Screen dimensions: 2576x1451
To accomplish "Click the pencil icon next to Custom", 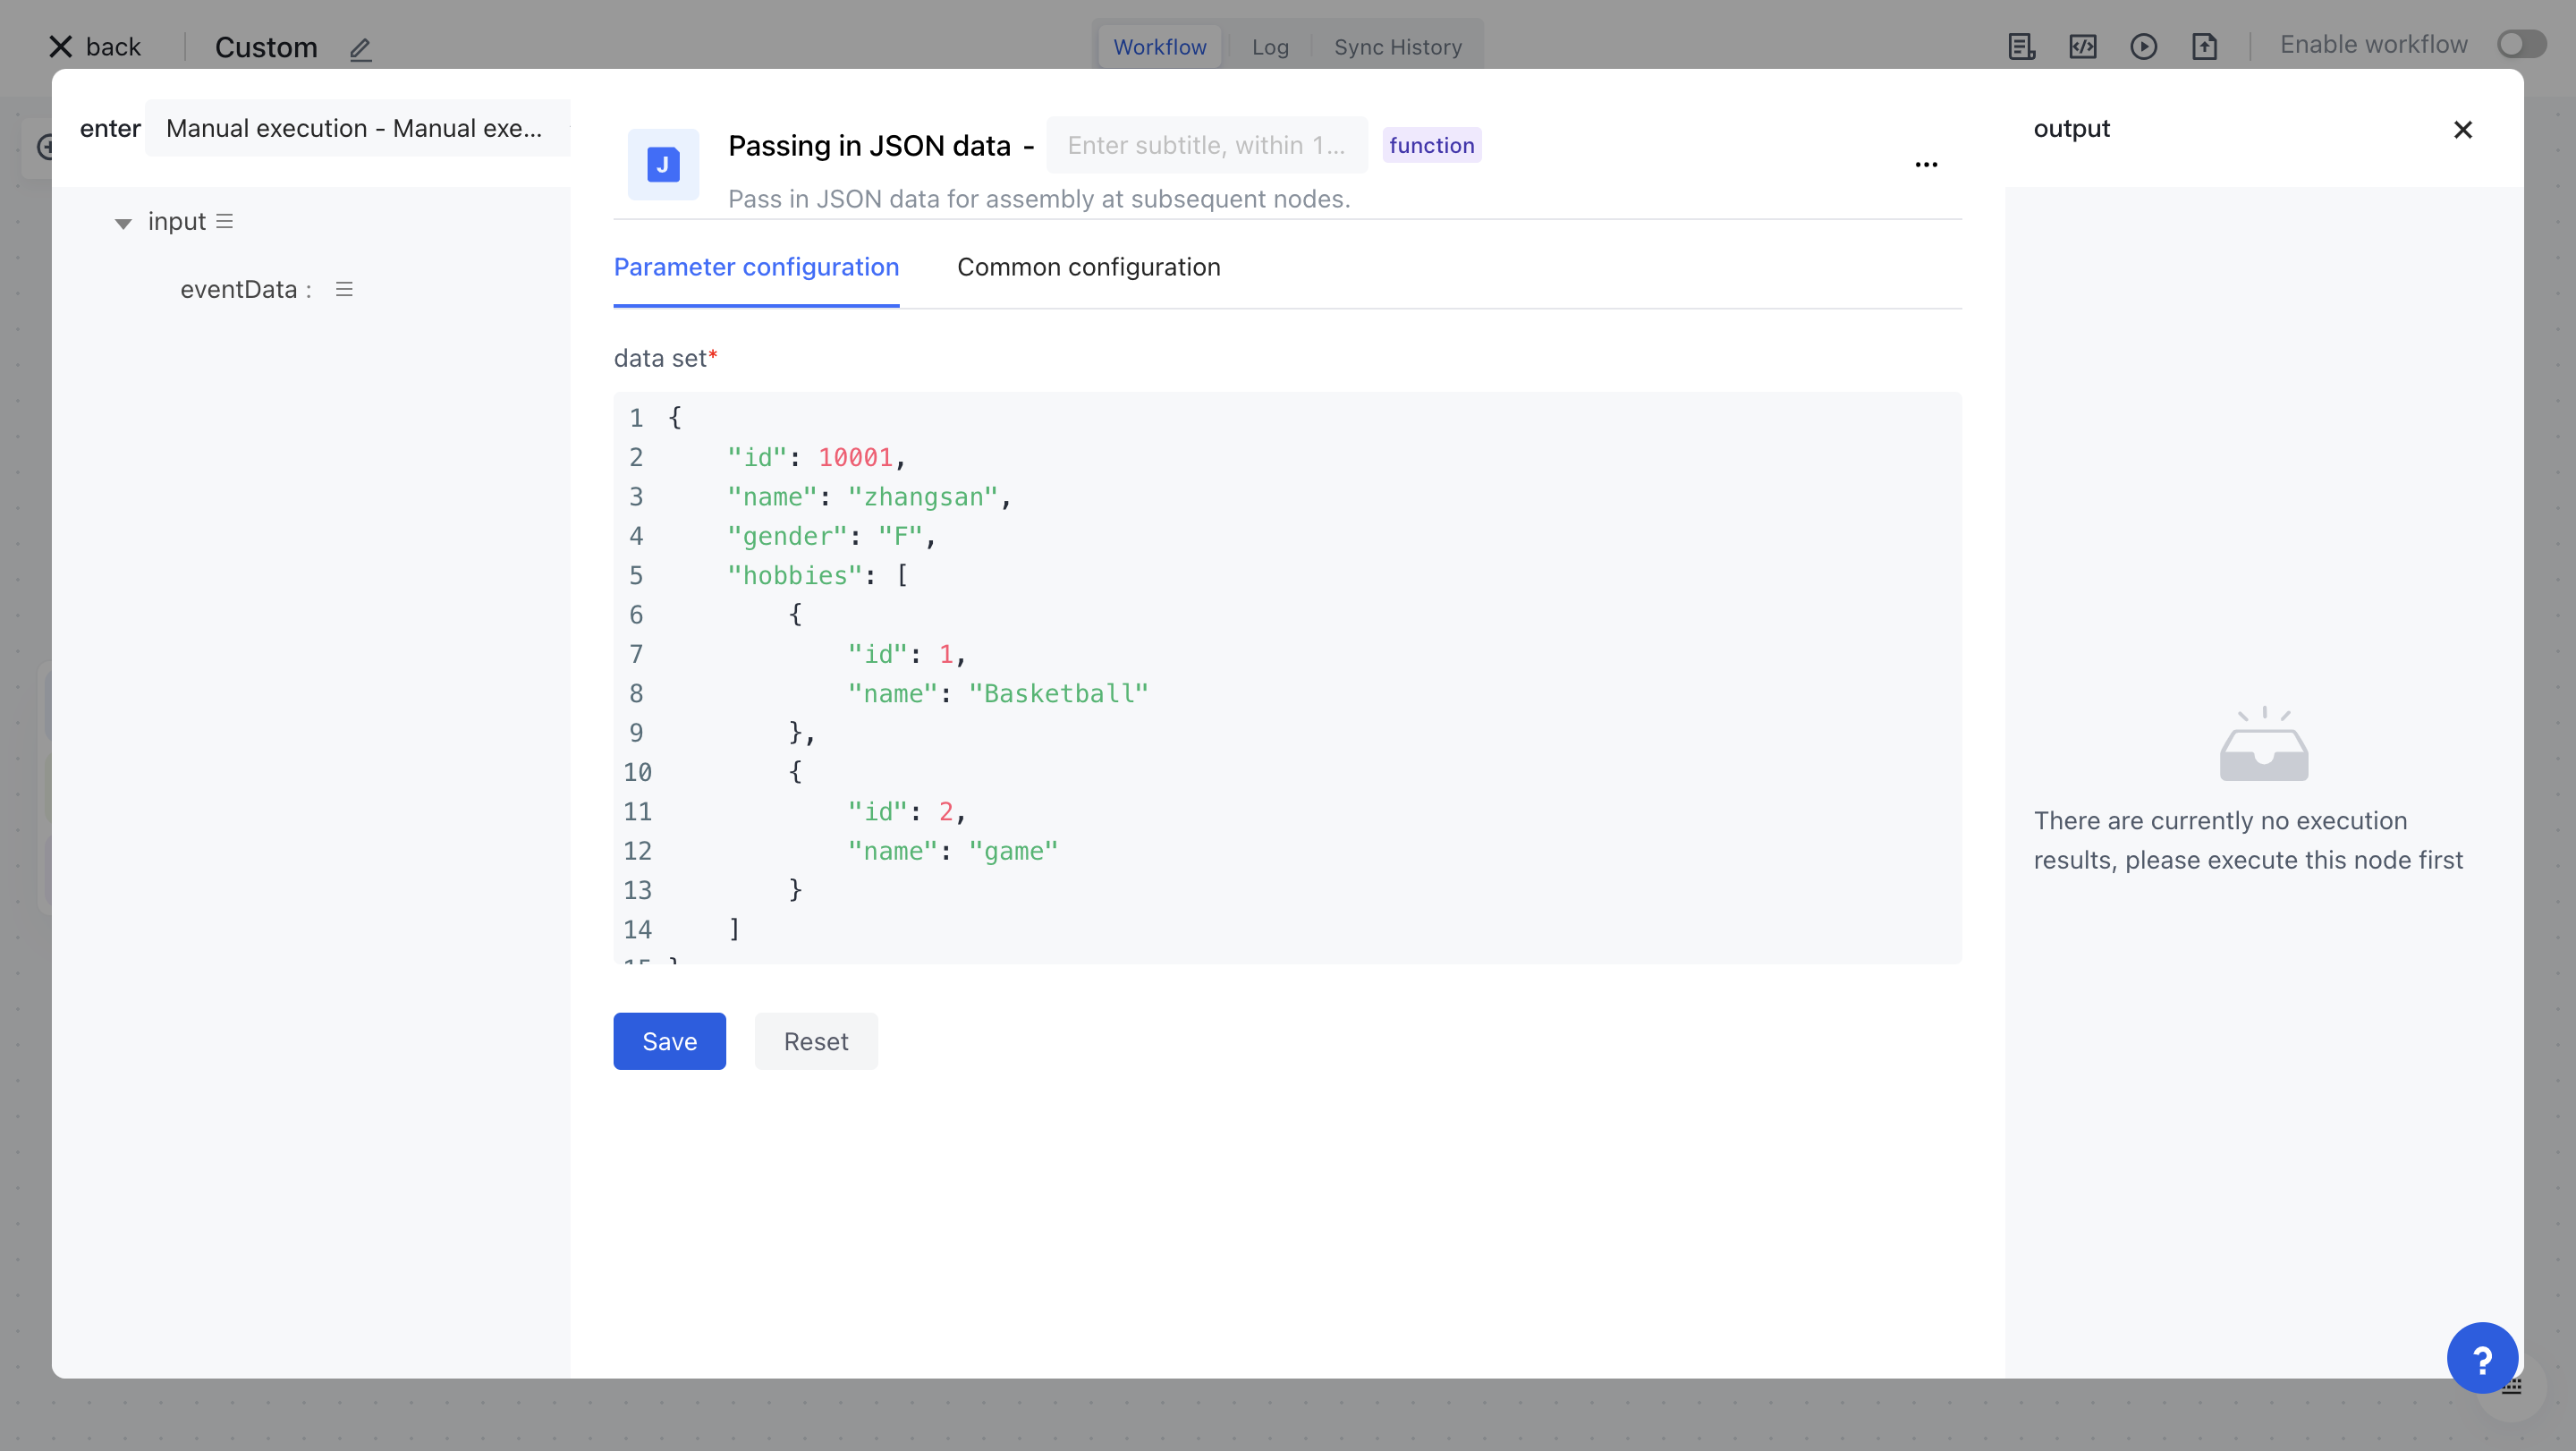I will coord(360,48).
